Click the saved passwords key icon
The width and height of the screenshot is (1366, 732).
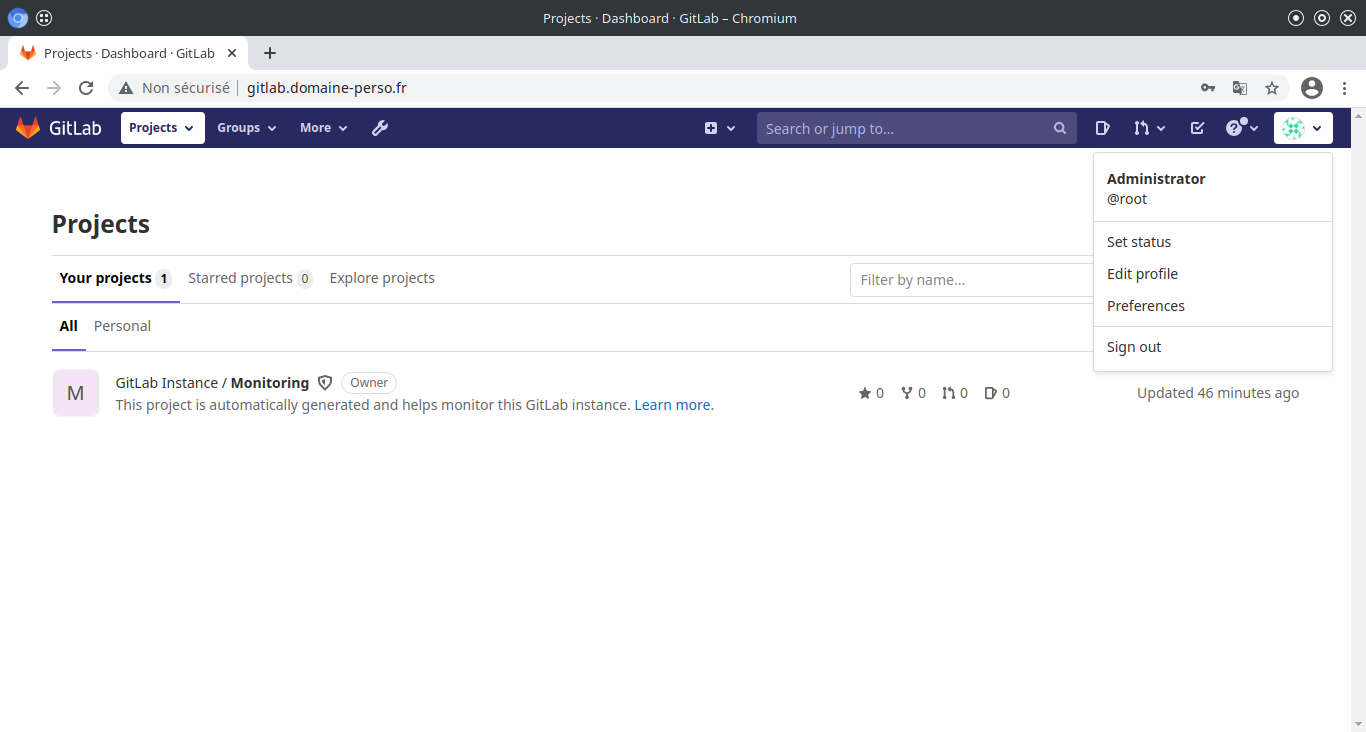click(x=1208, y=88)
